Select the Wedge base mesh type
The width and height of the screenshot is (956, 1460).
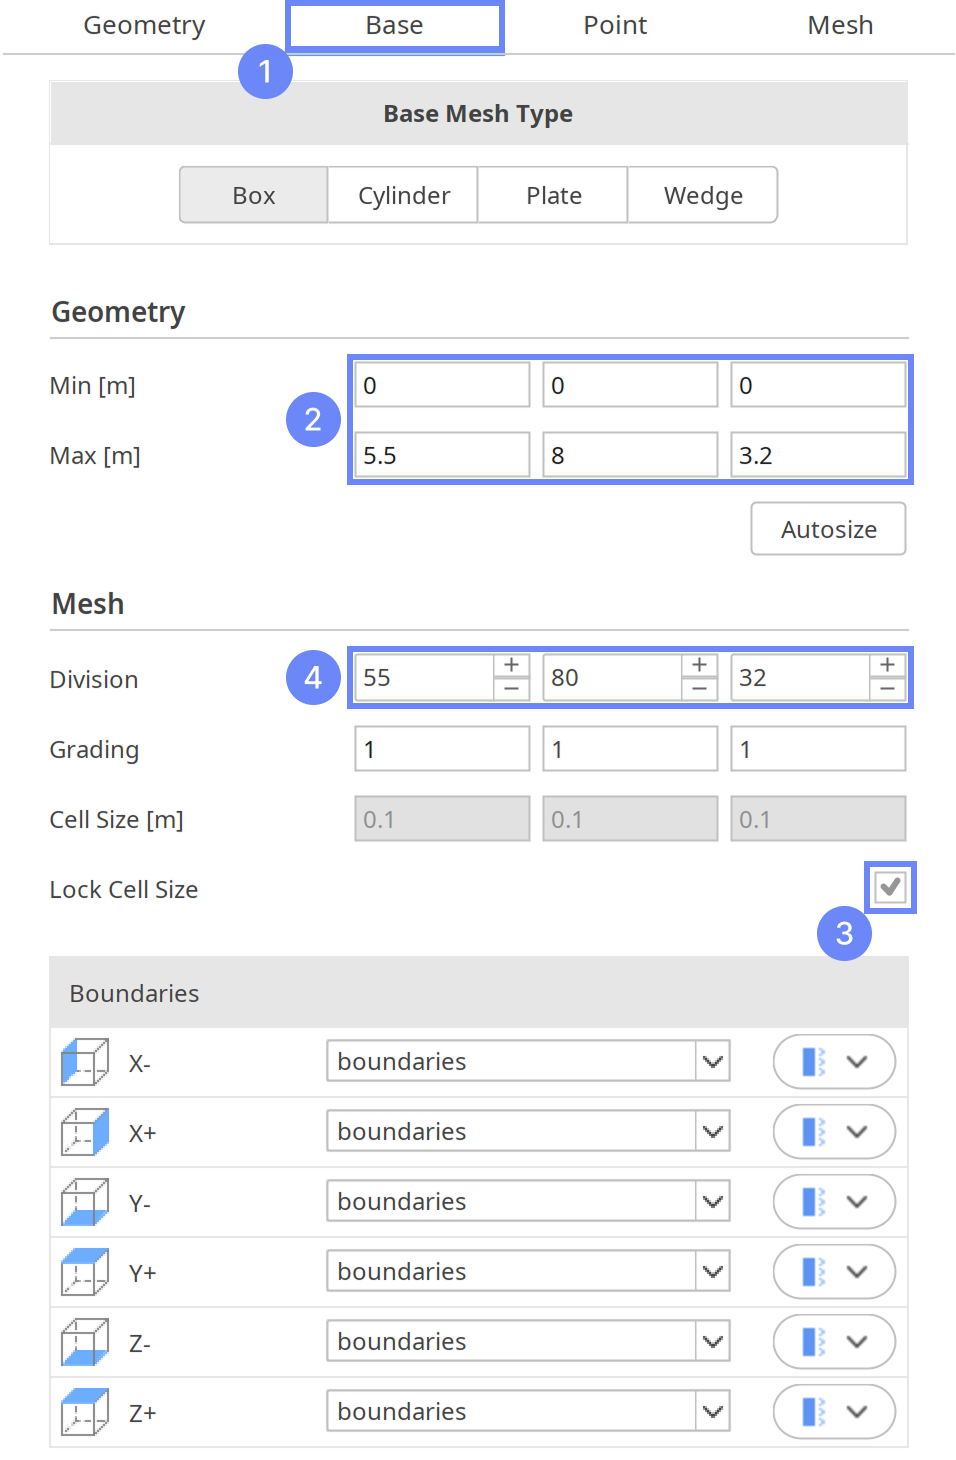(x=703, y=196)
